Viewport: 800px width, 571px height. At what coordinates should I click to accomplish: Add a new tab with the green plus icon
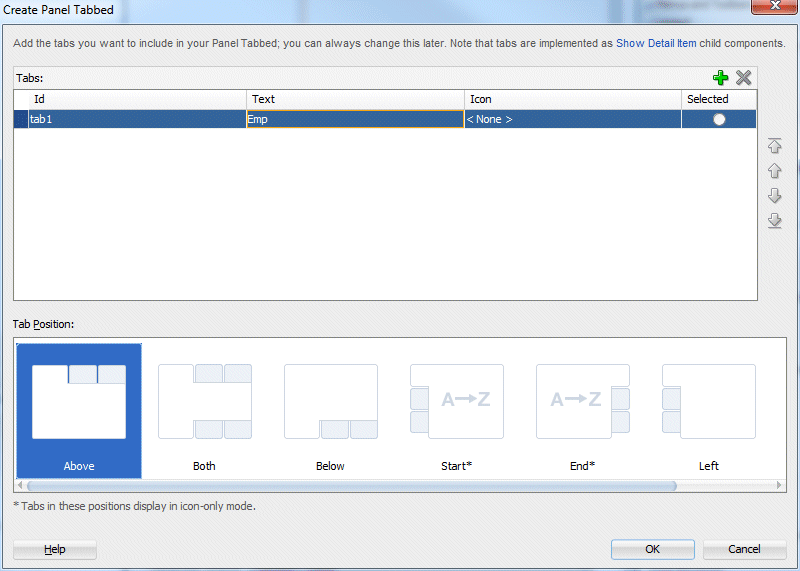pyautogui.click(x=720, y=78)
